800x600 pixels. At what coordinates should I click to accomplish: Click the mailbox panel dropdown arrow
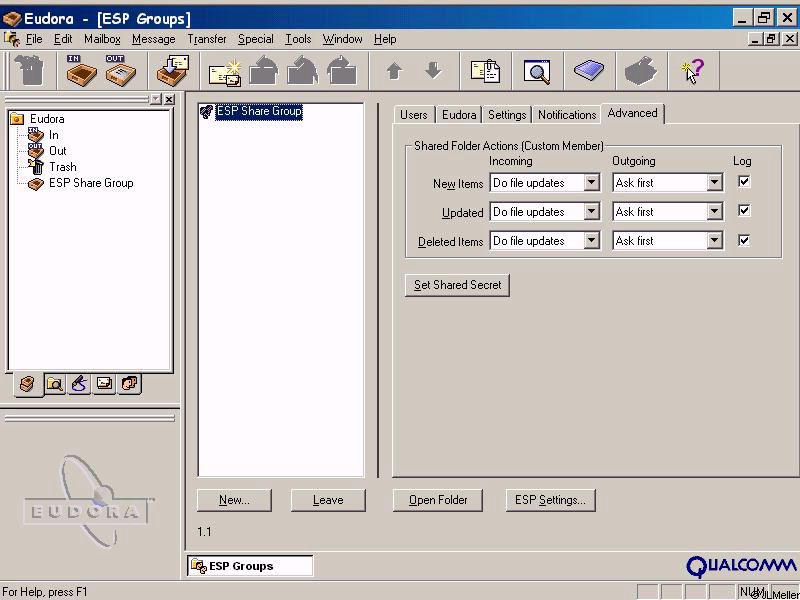click(x=156, y=99)
